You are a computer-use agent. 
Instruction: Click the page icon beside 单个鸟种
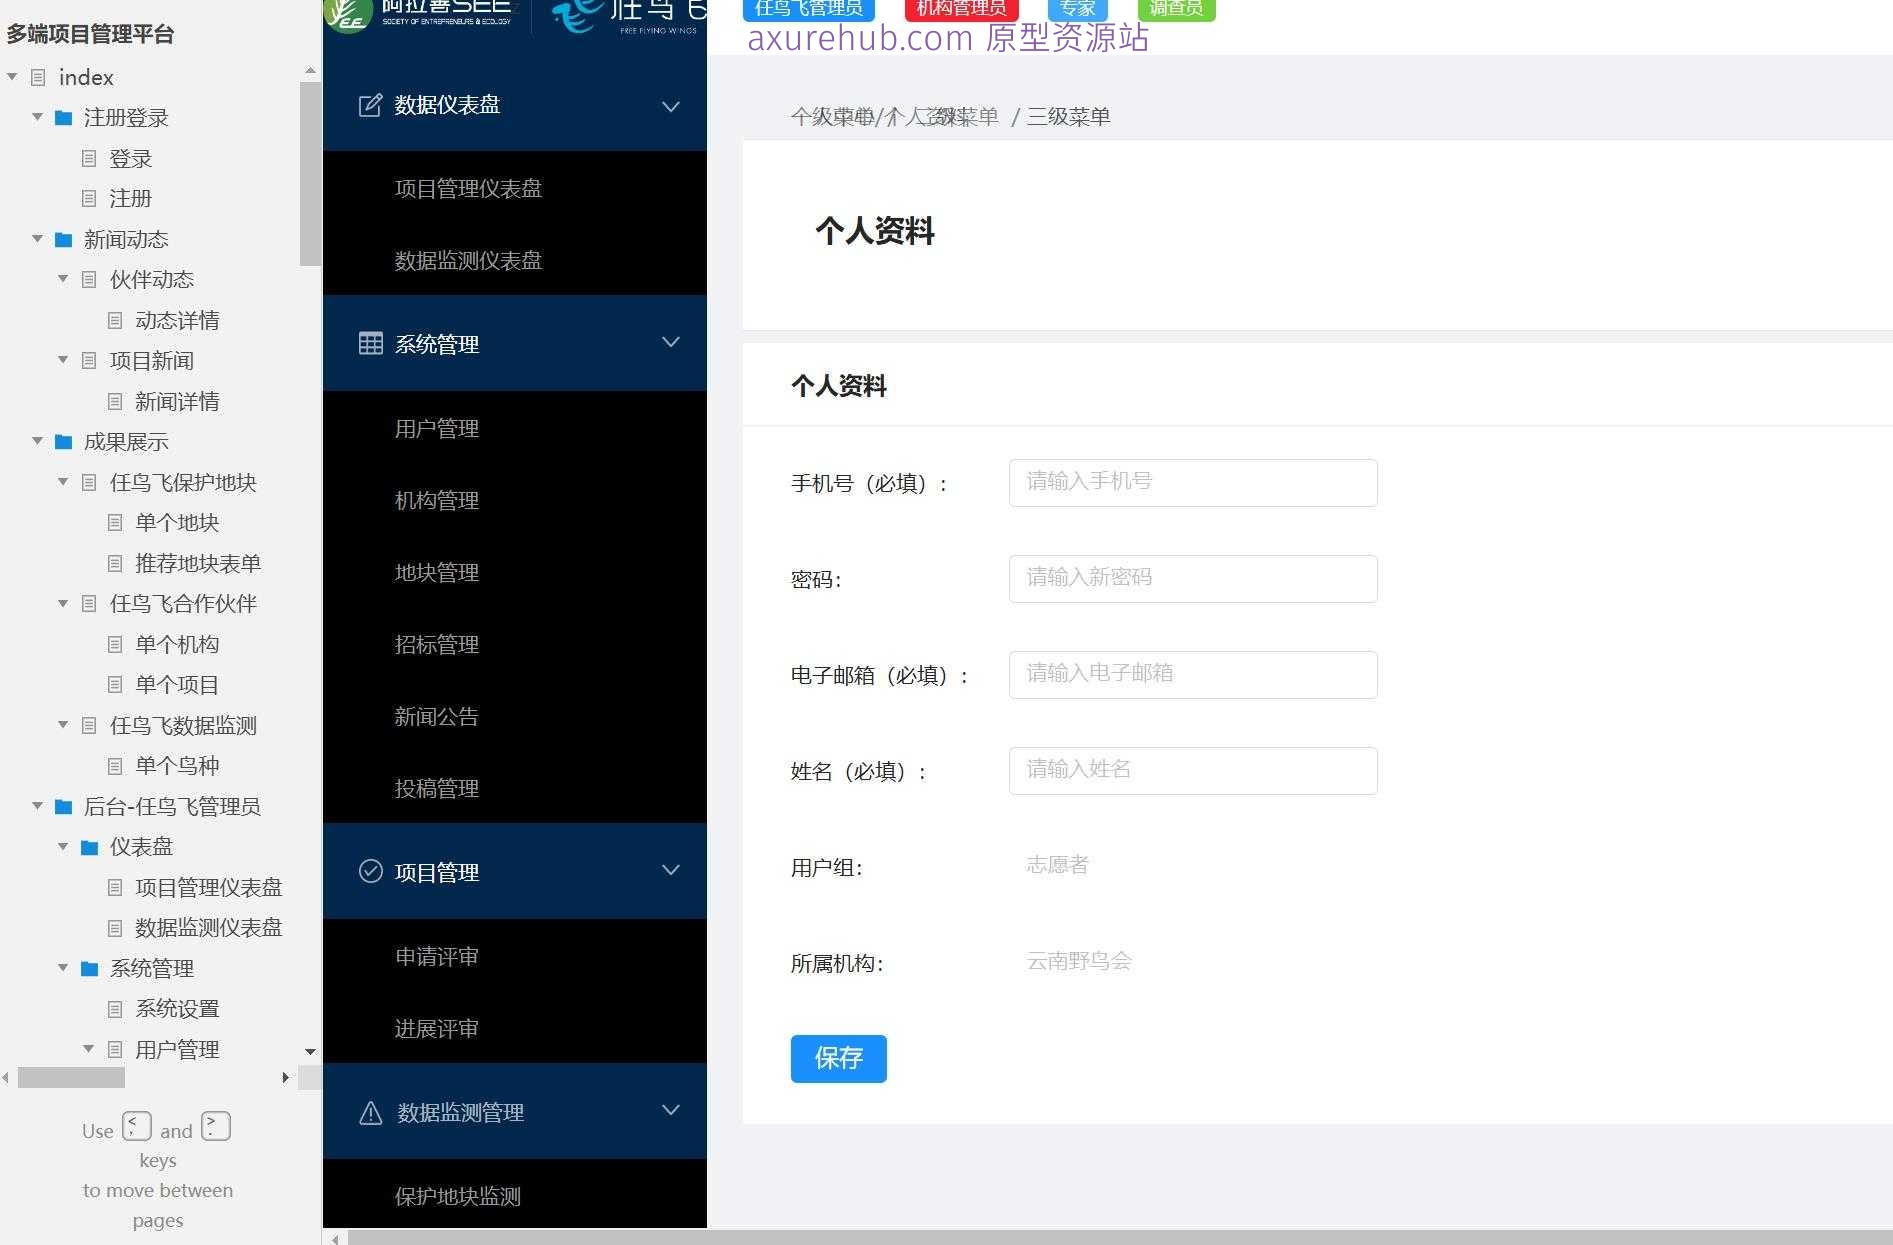coord(114,765)
